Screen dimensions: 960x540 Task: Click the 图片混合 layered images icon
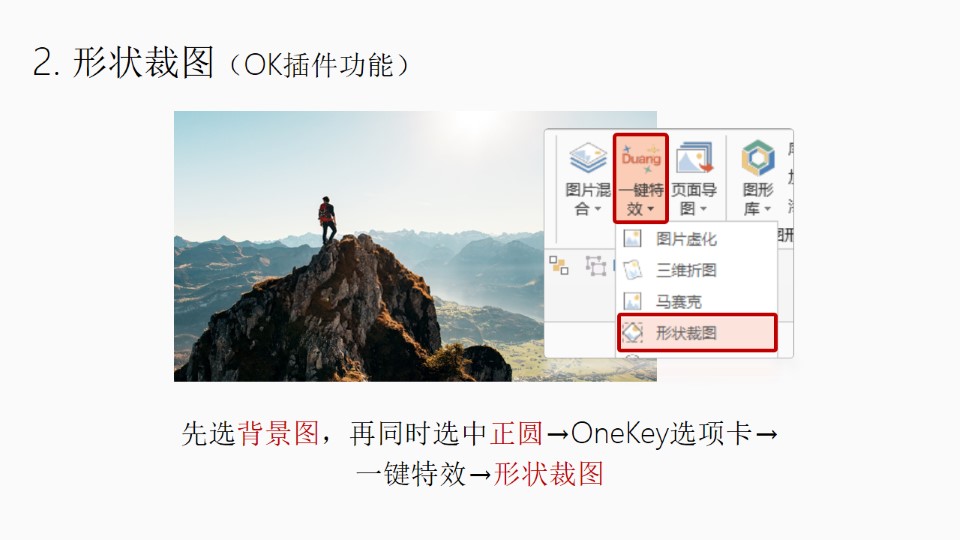coord(588,157)
